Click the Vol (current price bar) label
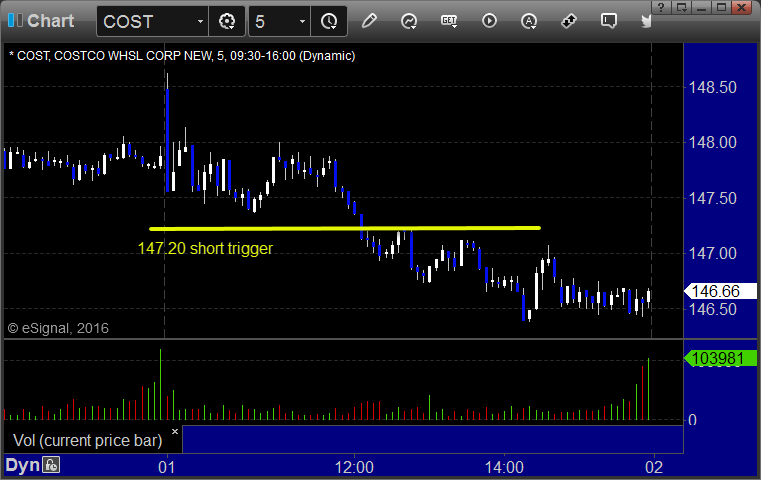The height and width of the screenshot is (480, 761). click(x=87, y=440)
